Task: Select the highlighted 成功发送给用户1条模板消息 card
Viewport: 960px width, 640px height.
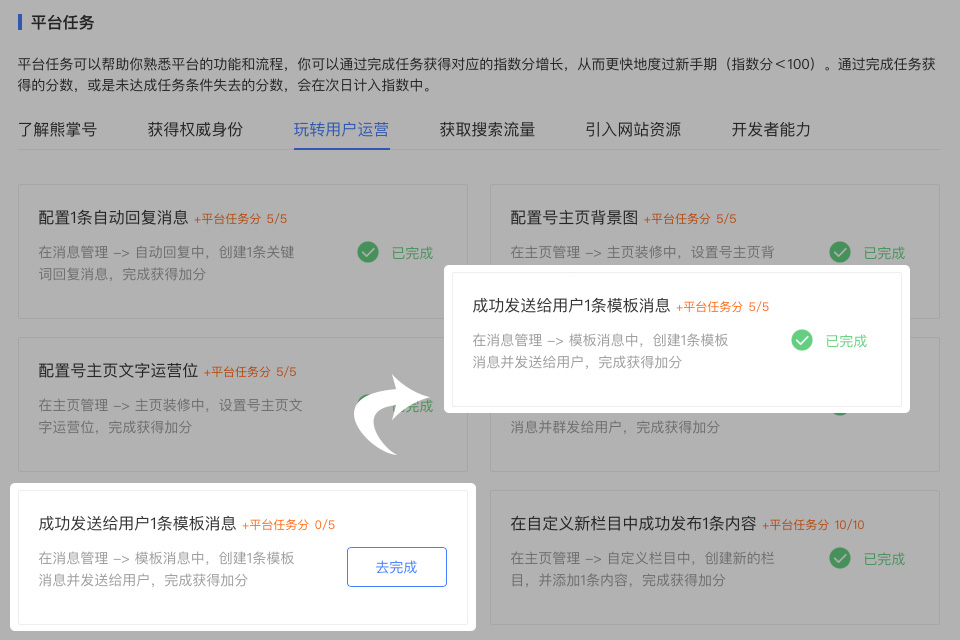Action: 680,340
